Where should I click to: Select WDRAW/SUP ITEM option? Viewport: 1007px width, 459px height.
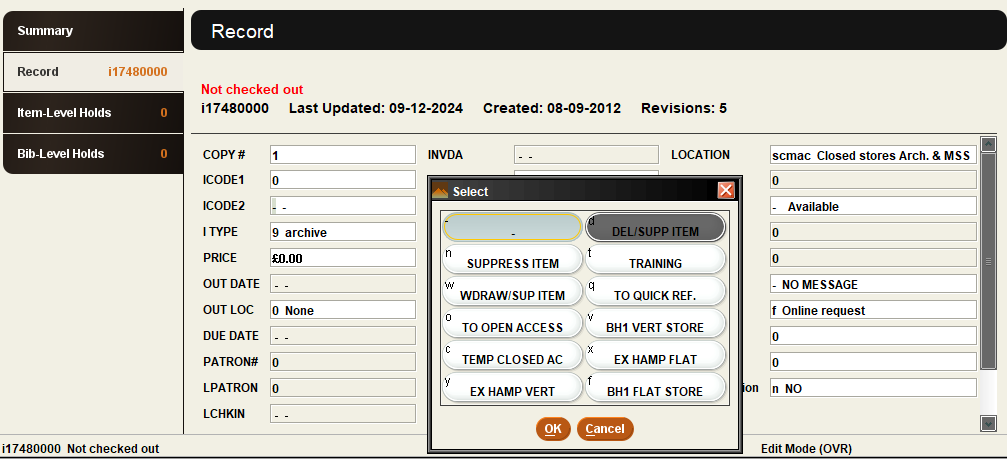point(512,292)
